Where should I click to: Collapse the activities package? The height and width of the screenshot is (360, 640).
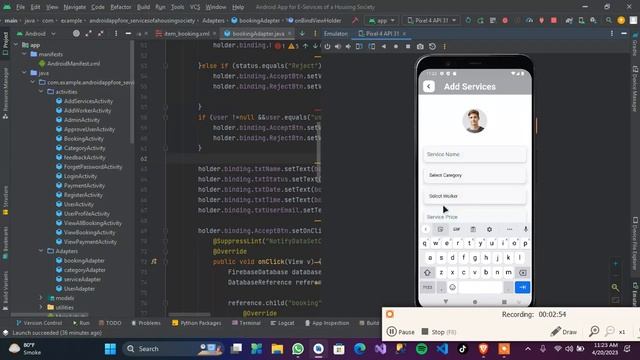coord(41,92)
